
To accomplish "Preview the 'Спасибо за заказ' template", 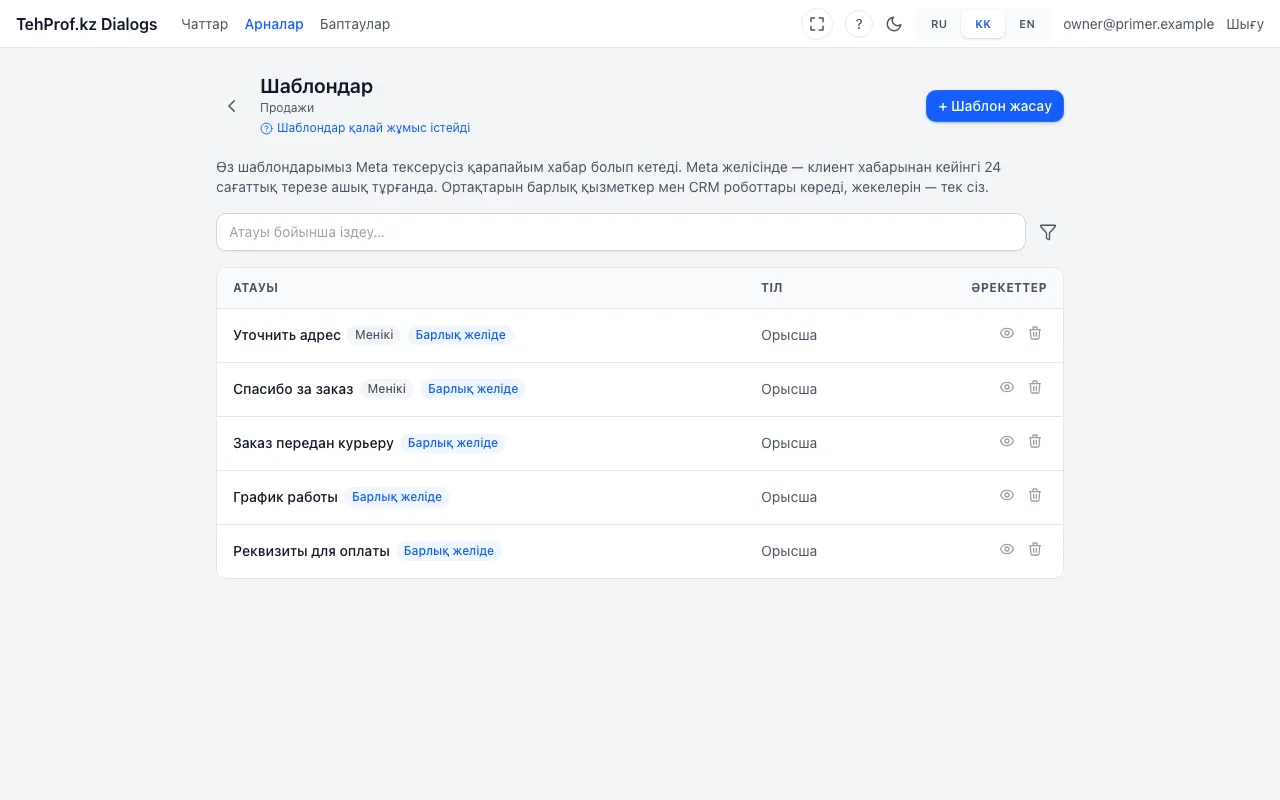I will coord(1007,387).
